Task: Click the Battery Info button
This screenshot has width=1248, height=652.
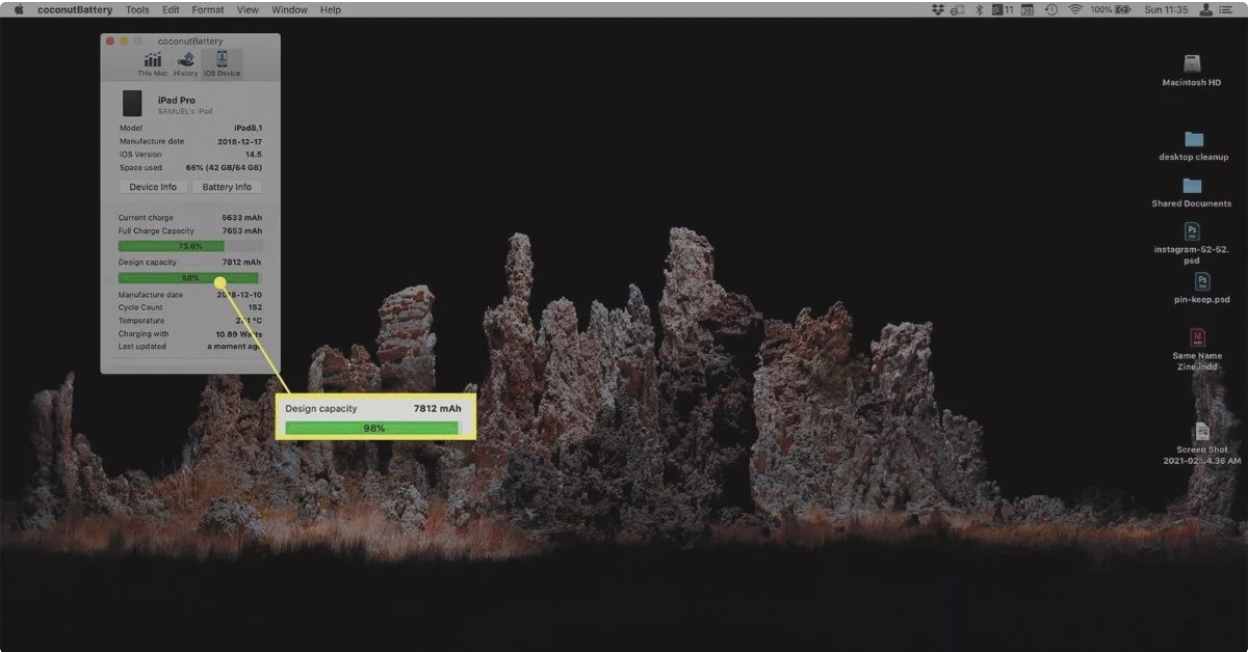Action: tap(227, 187)
